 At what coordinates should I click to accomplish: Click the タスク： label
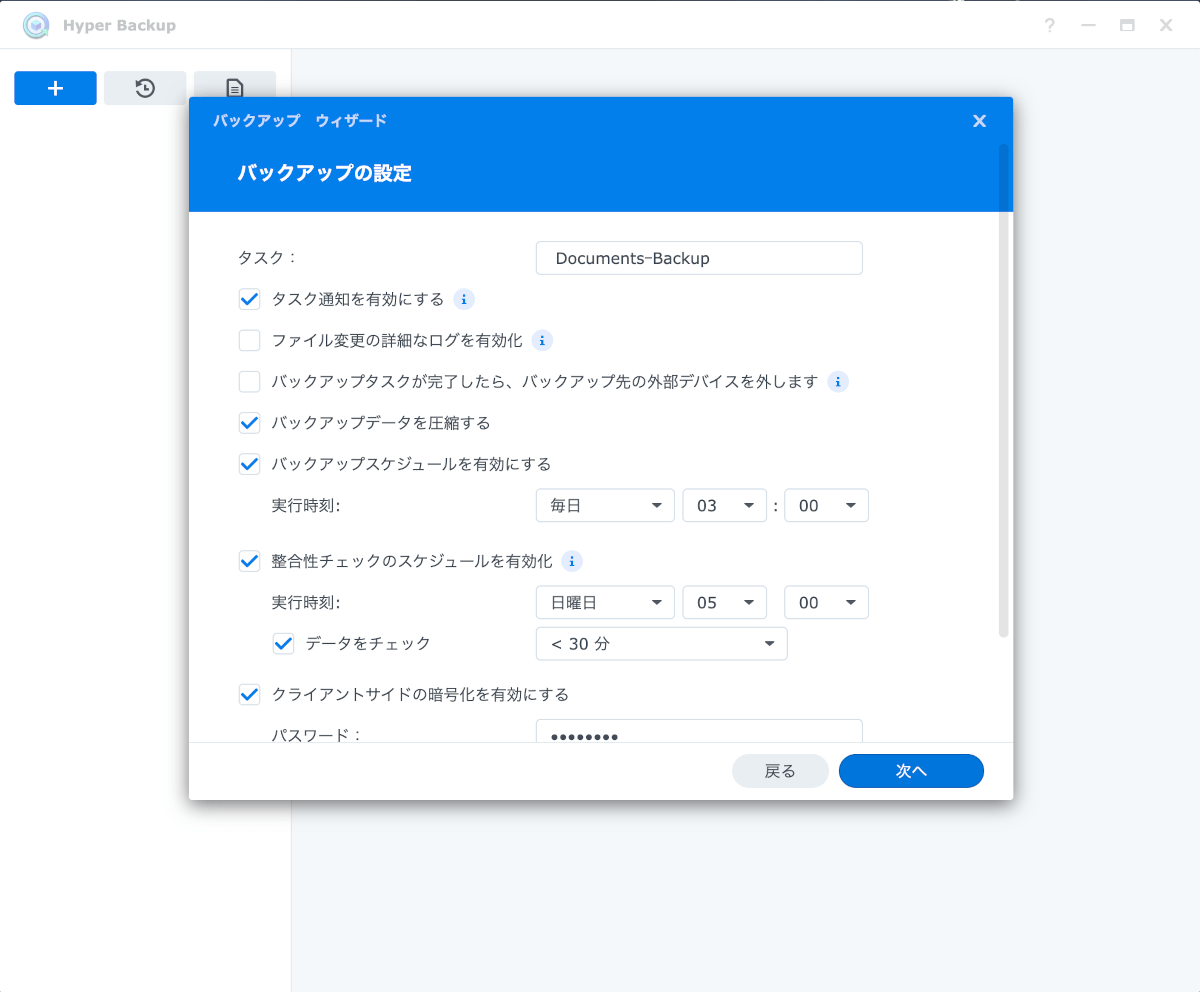click(267, 258)
